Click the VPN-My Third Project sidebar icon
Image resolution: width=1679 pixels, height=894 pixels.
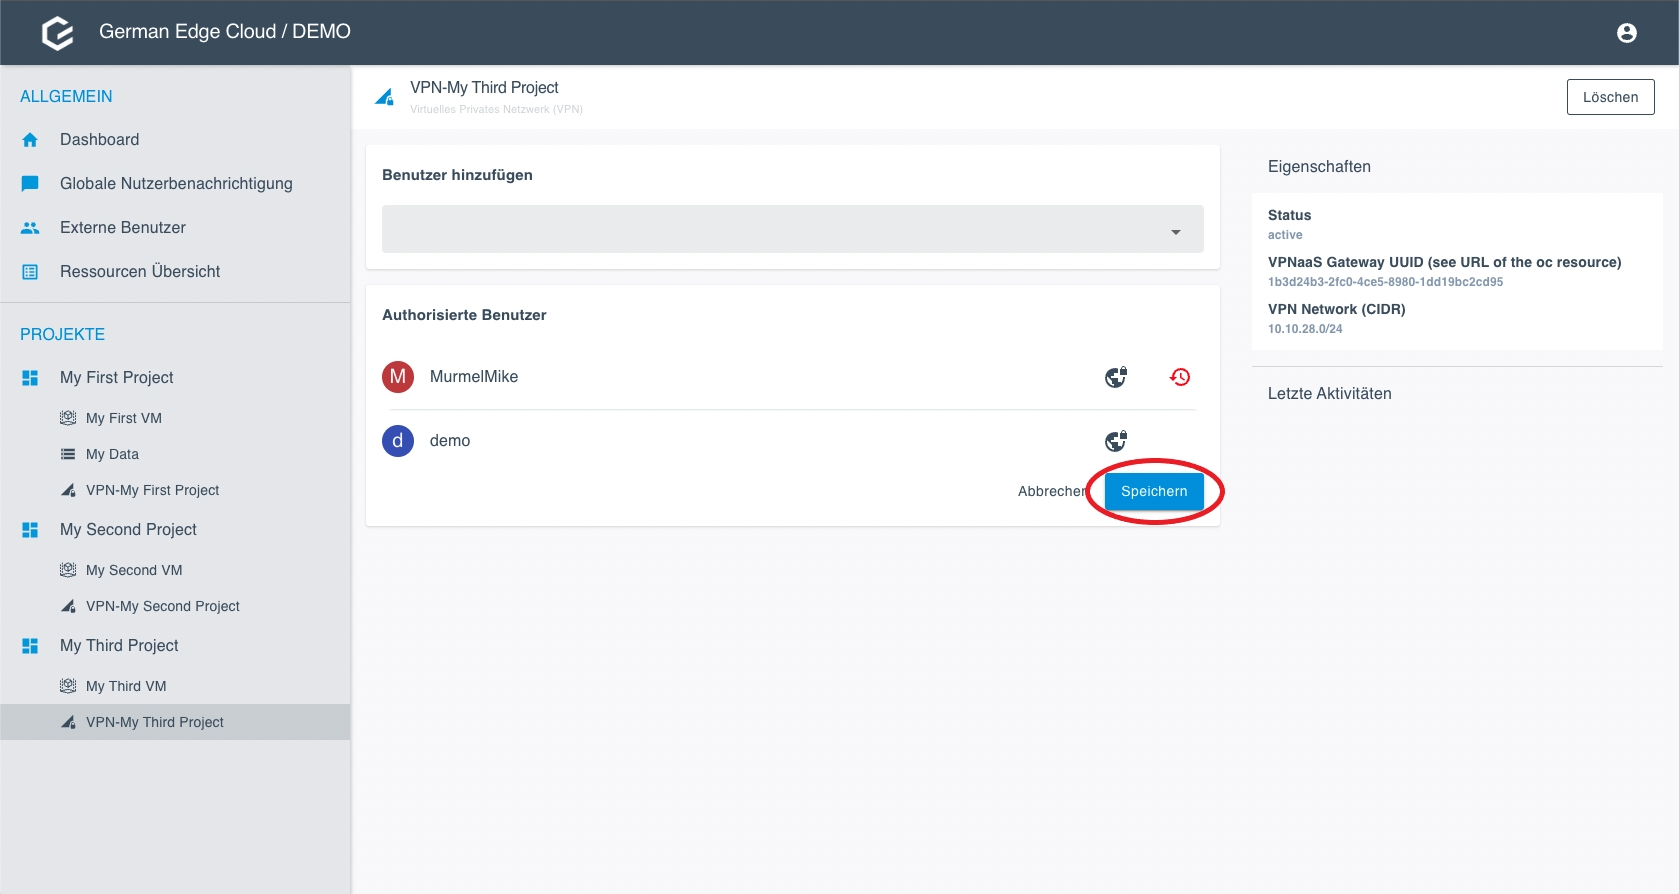click(x=68, y=722)
